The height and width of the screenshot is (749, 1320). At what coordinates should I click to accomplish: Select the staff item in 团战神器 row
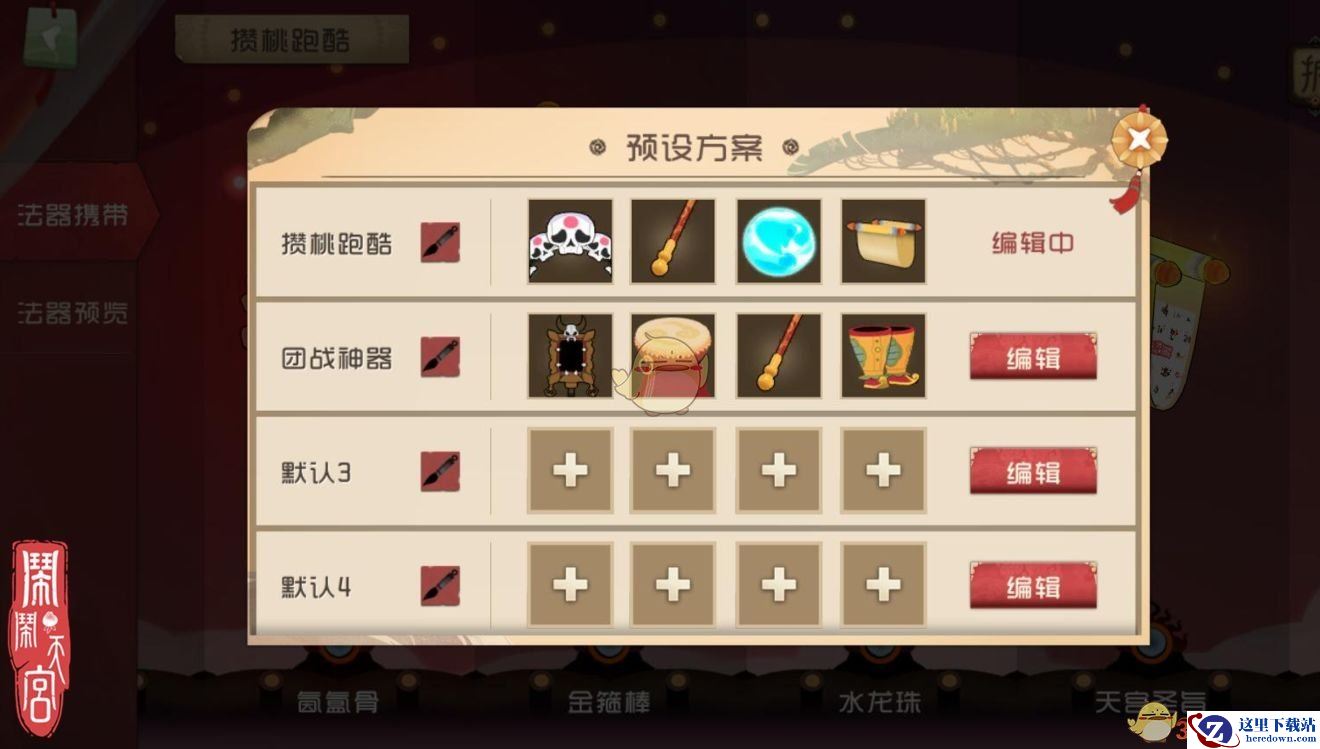coord(779,356)
